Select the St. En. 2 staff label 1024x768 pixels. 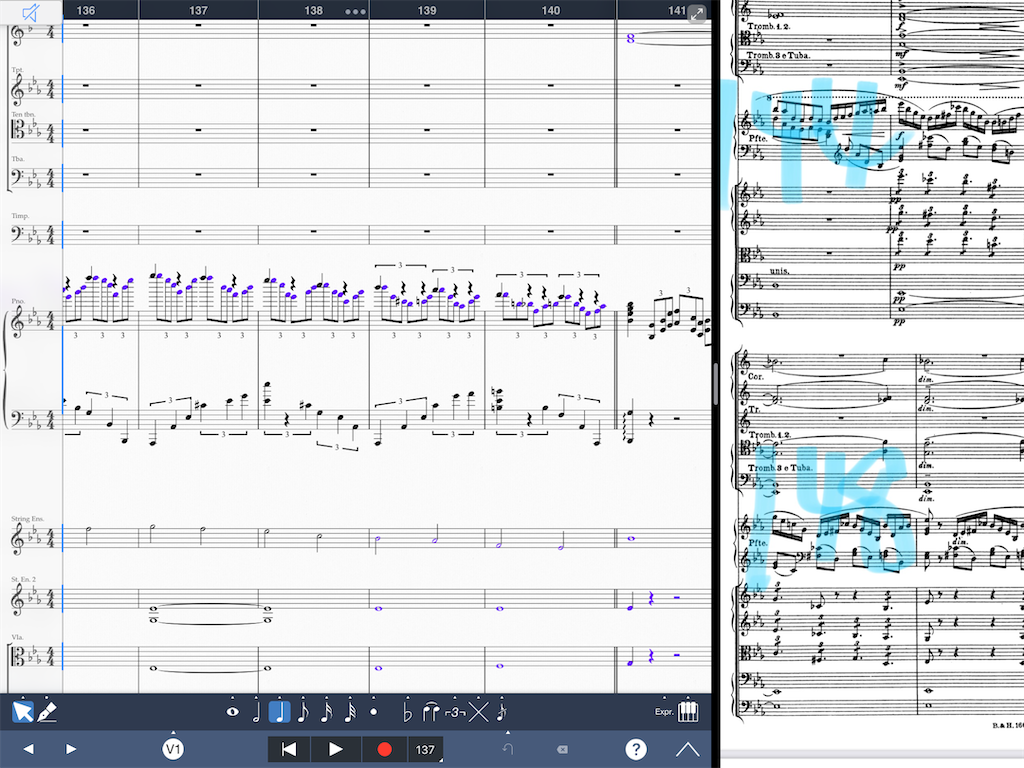click(24, 579)
